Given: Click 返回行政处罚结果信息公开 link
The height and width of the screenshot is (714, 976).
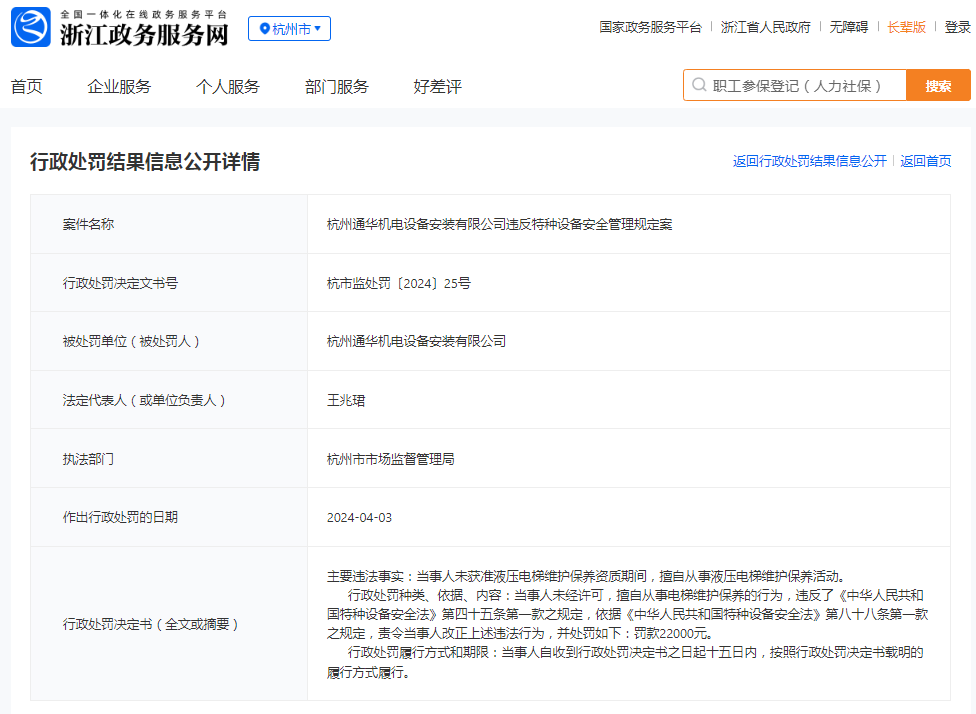Looking at the screenshot, I should pyautogui.click(x=809, y=161).
